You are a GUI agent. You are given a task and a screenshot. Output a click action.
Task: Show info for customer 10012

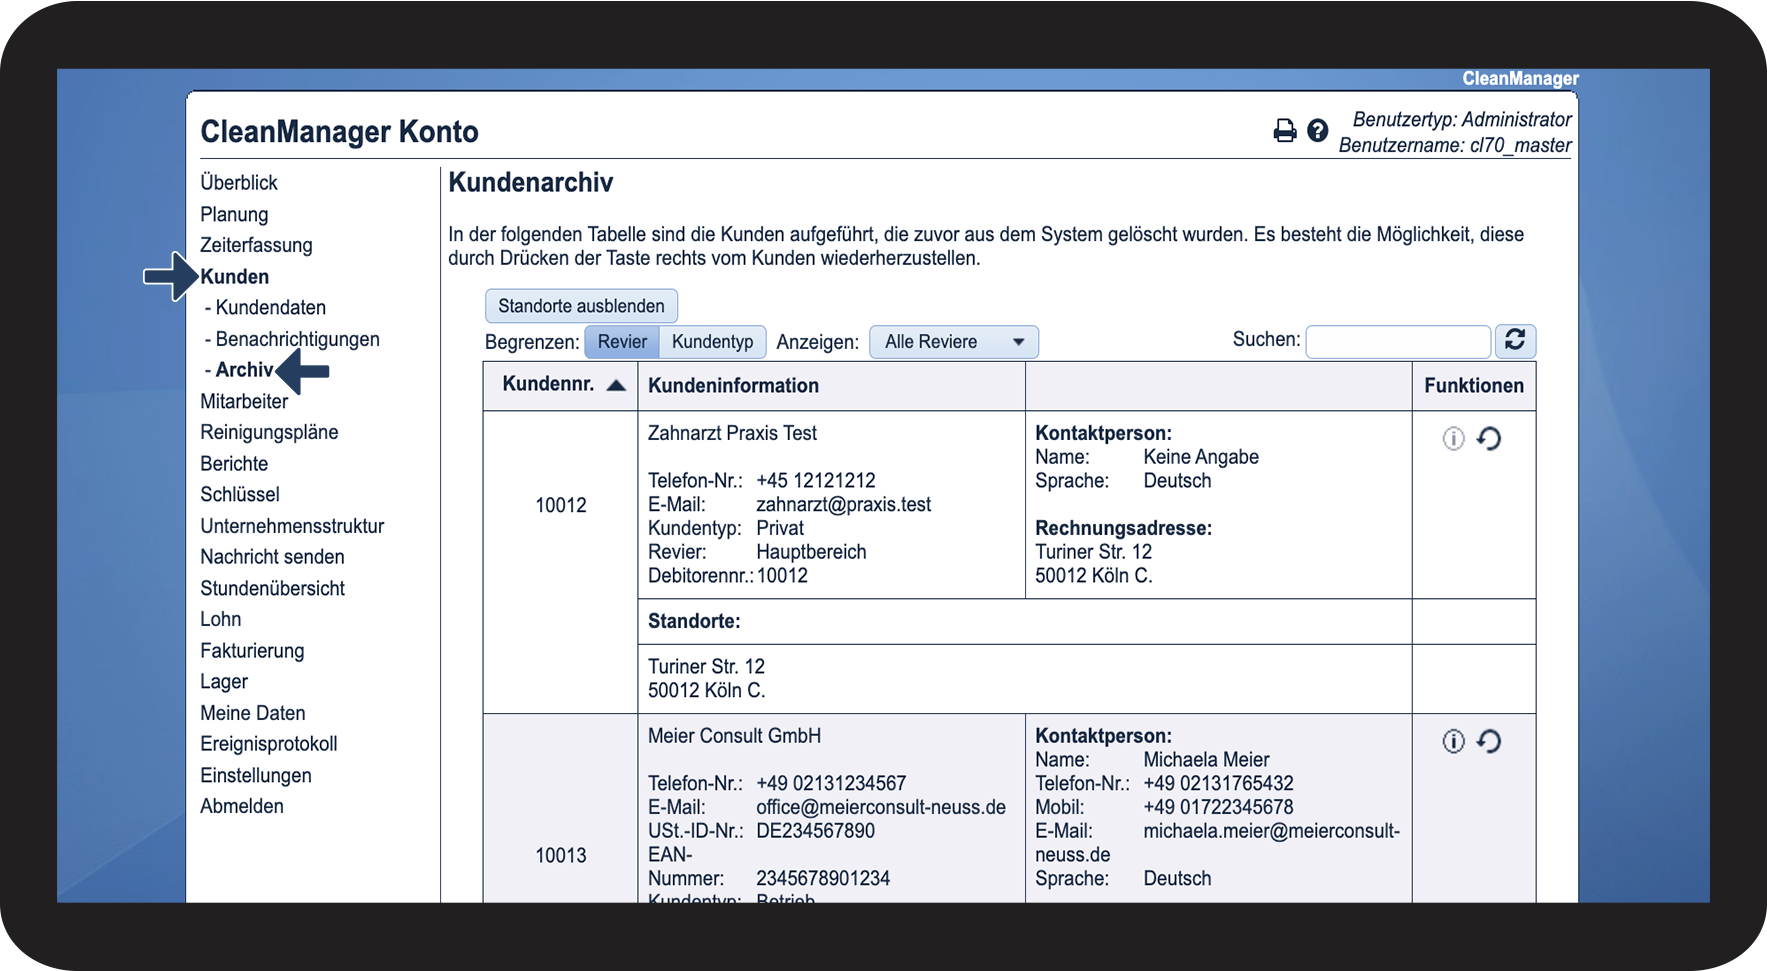click(1453, 439)
